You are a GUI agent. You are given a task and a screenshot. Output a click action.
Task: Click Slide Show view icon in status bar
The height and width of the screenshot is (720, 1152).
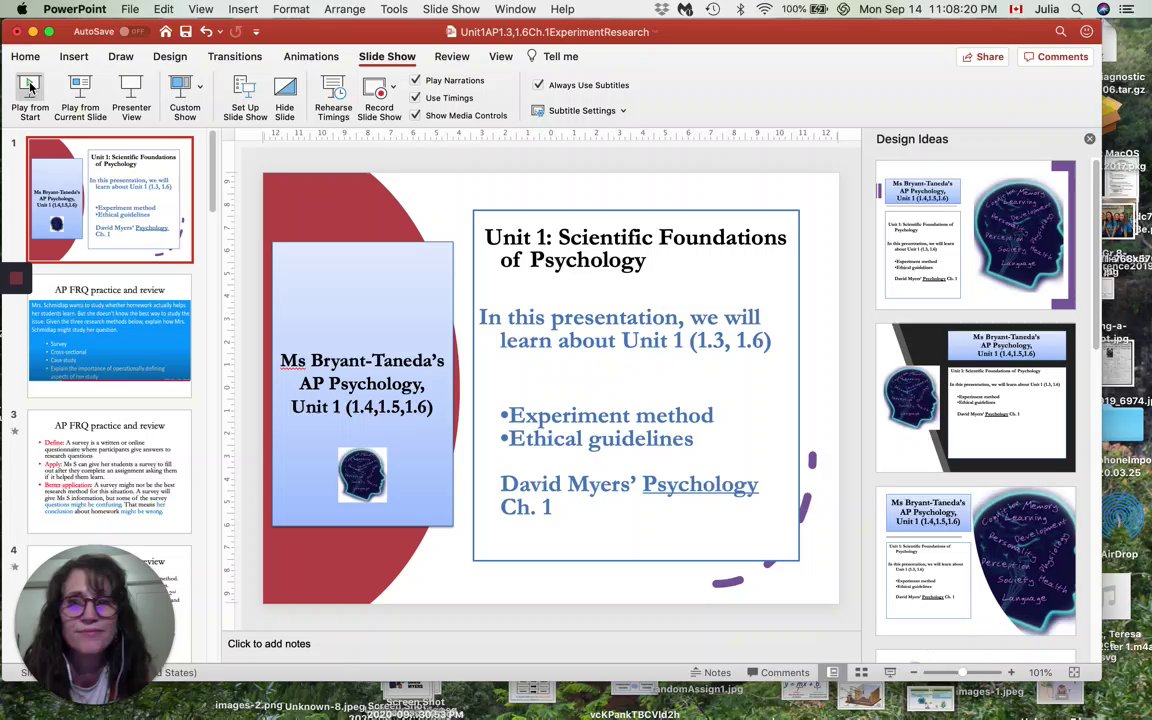(x=890, y=672)
